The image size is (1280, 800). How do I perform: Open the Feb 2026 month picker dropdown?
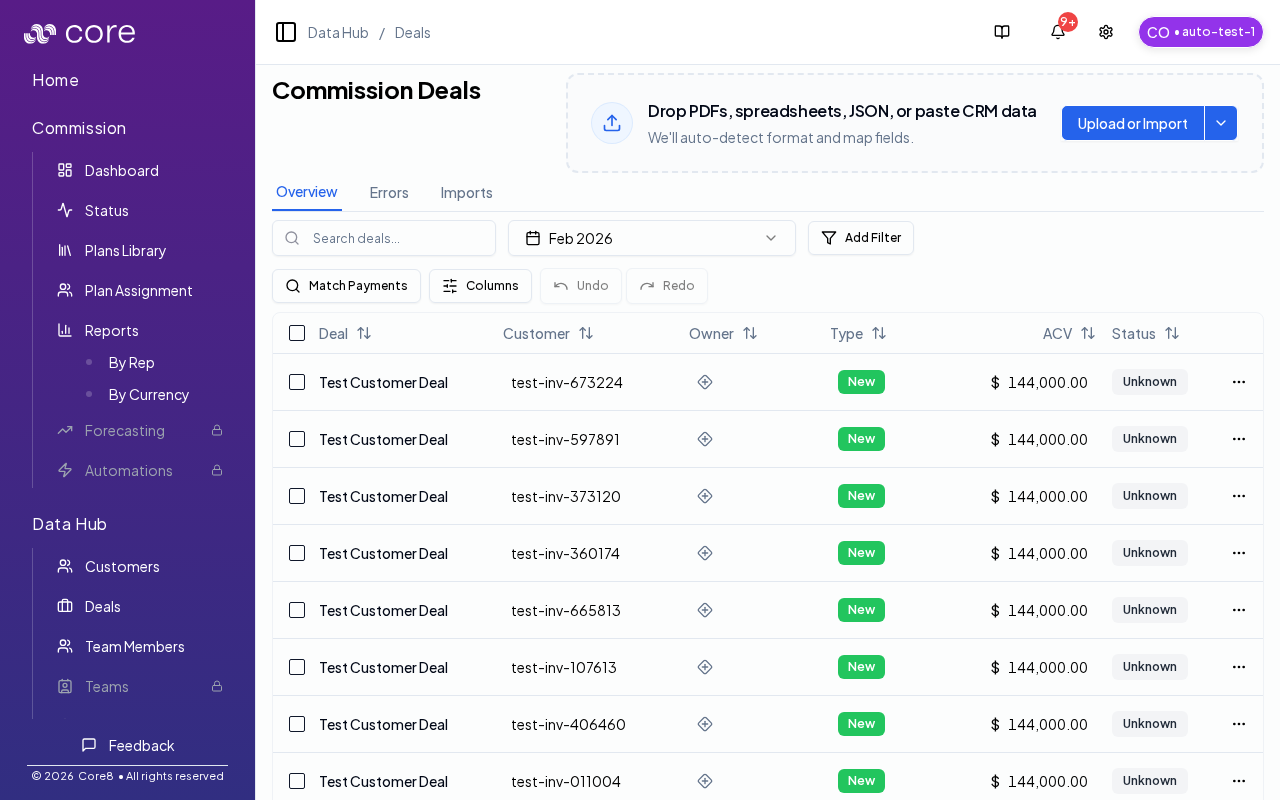click(x=651, y=238)
